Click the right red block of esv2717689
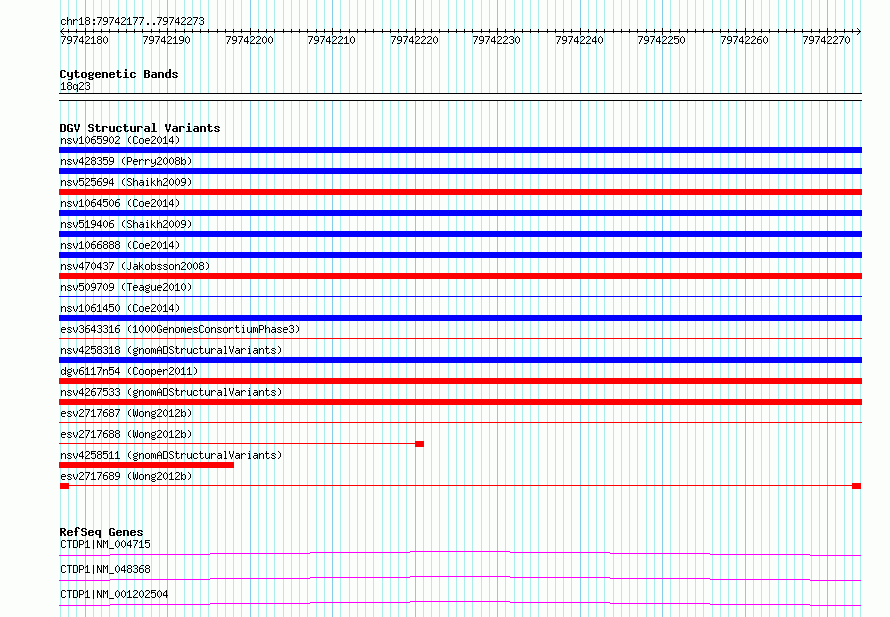 tap(857, 486)
